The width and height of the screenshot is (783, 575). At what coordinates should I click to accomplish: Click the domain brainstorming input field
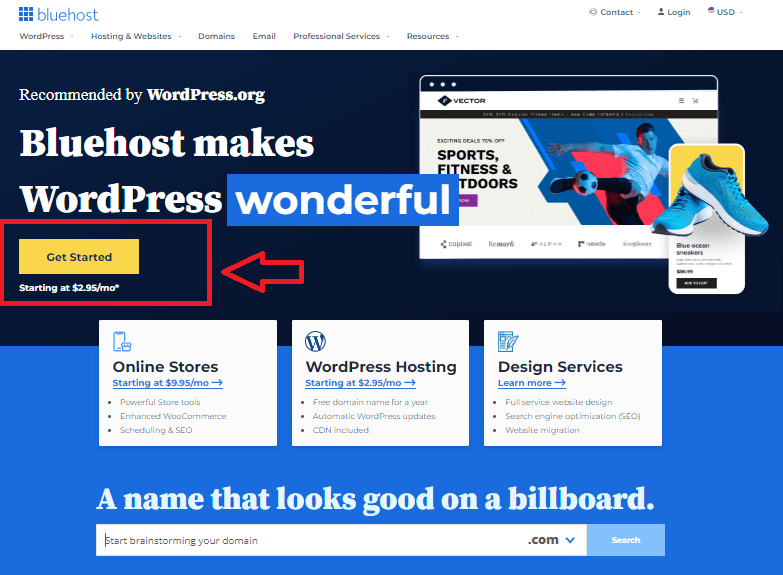pyautogui.click(x=341, y=540)
